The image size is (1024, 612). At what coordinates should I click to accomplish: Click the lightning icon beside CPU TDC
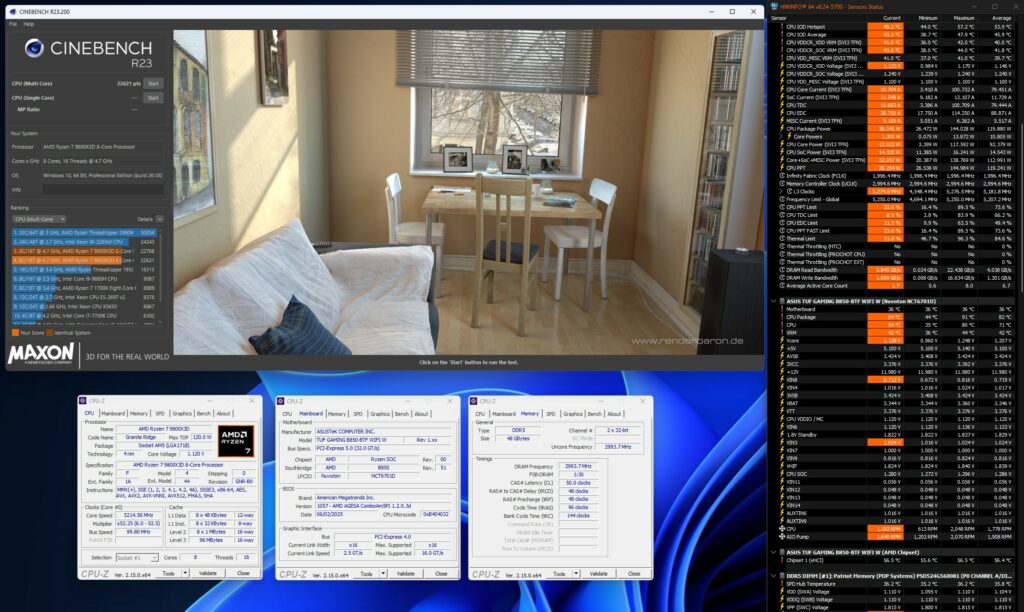[x=782, y=105]
